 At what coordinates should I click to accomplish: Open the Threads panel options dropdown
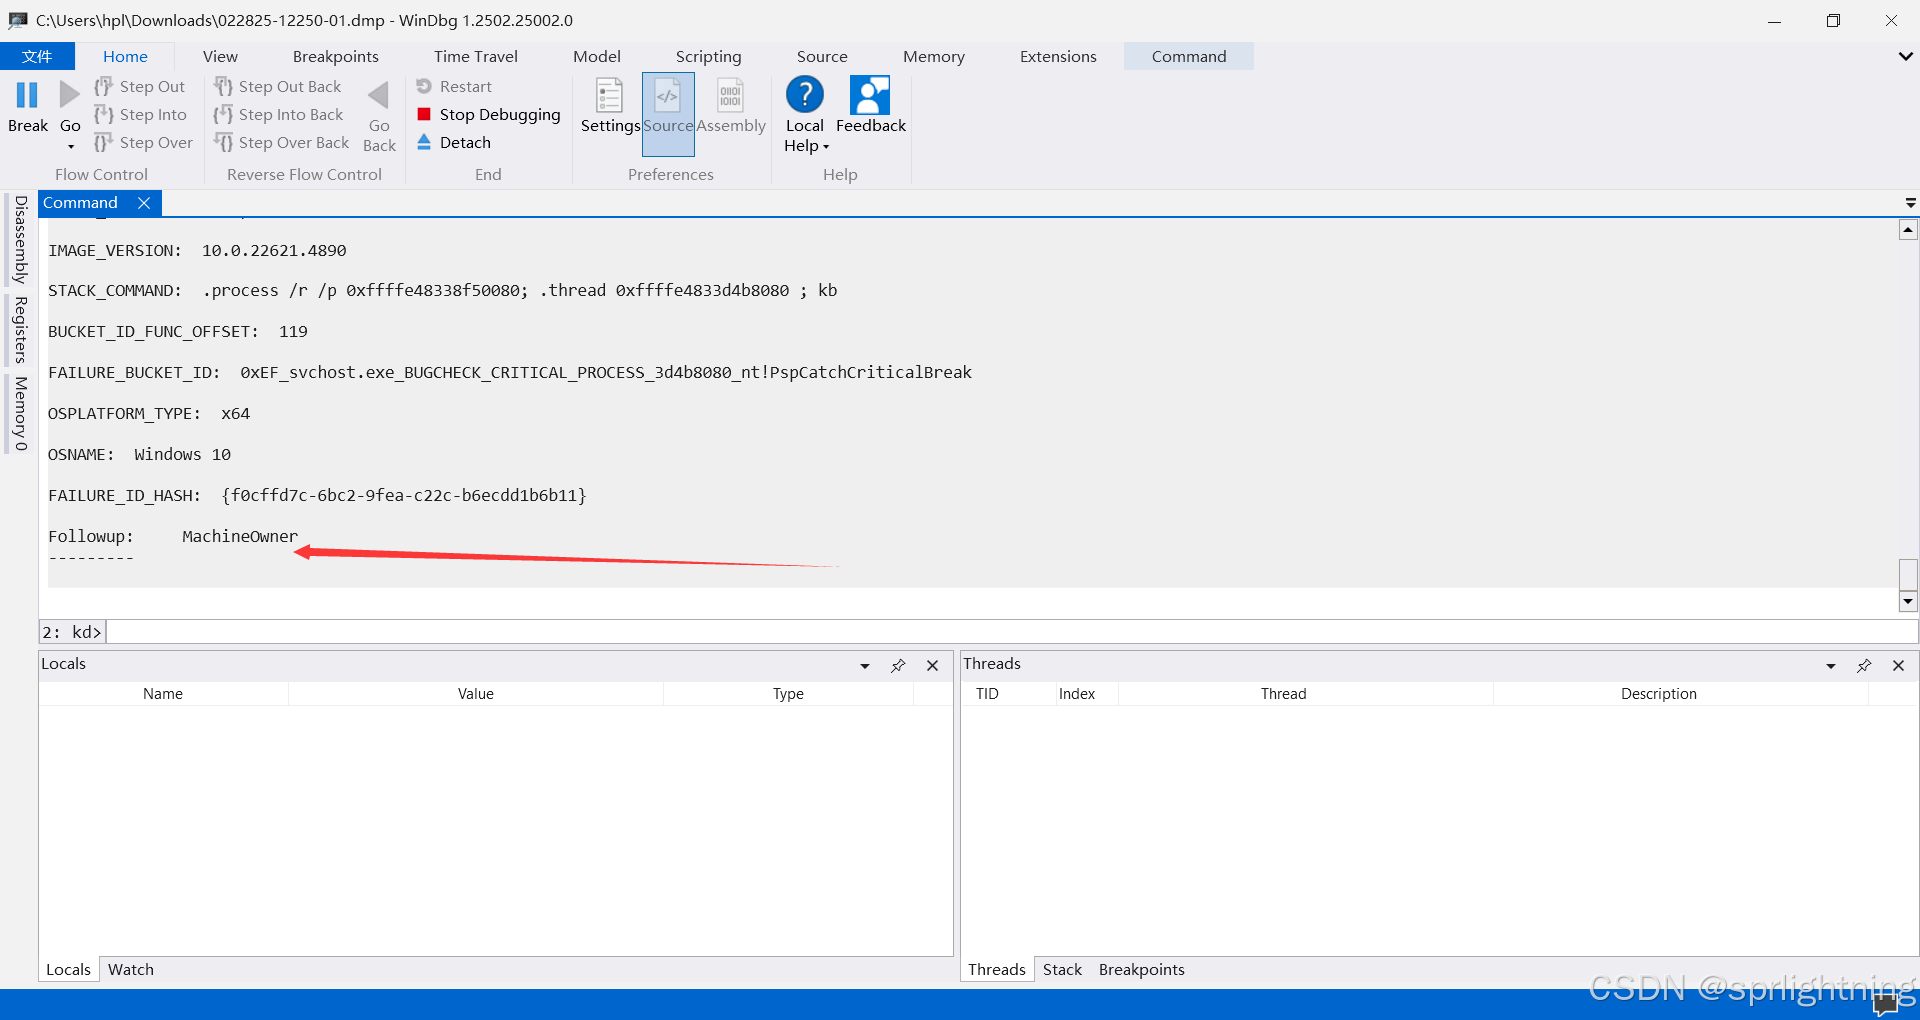click(1831, 666)
